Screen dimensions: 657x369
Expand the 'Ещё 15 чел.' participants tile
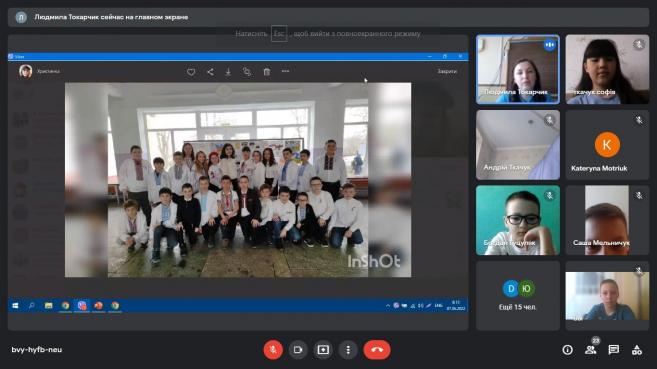click(518, 296)
